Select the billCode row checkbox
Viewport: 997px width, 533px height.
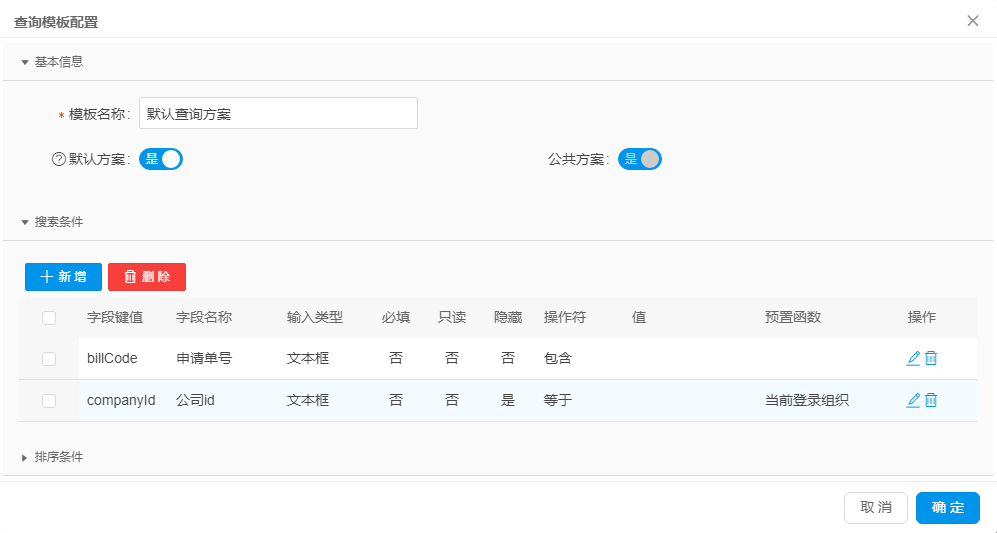(49, 358)
